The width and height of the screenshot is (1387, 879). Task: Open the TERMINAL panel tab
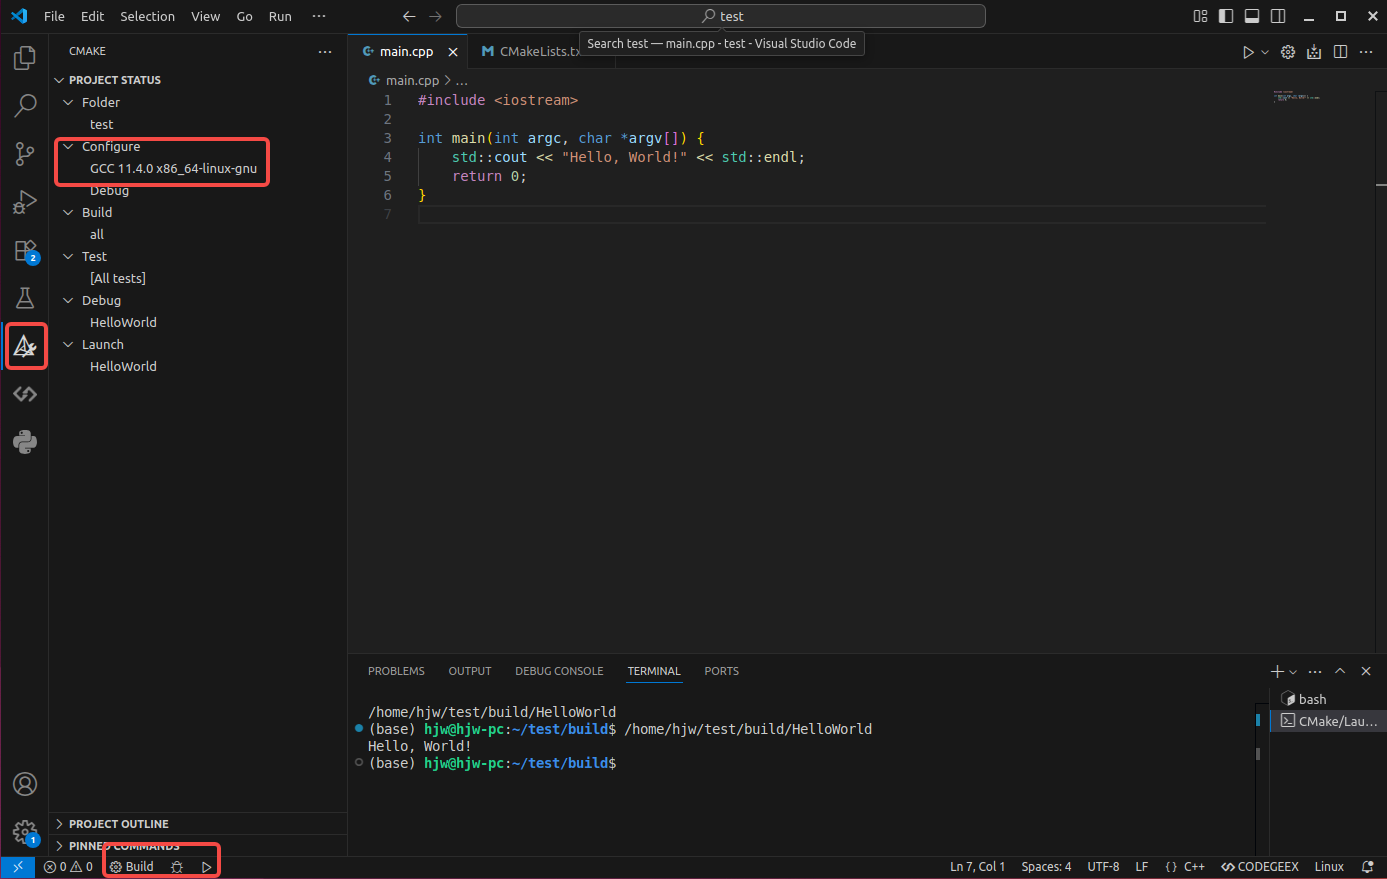tap(654, 671)
